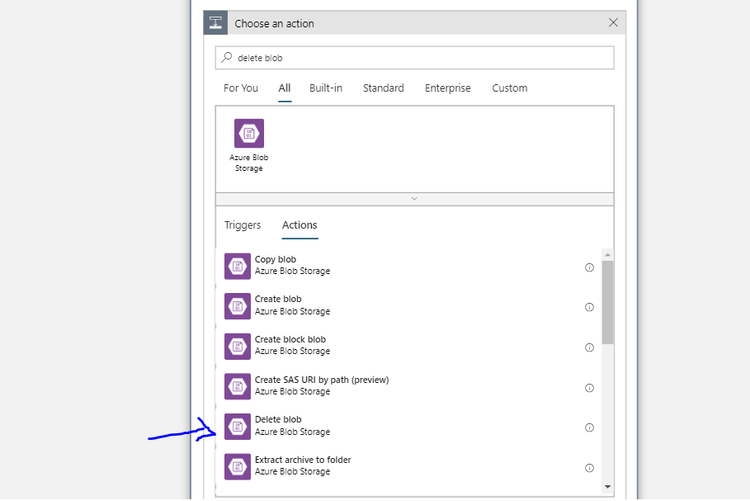This screenshot has height=501, width=750.
Task: Click the scrollbar up arrow in actions list
Action: 607,255
